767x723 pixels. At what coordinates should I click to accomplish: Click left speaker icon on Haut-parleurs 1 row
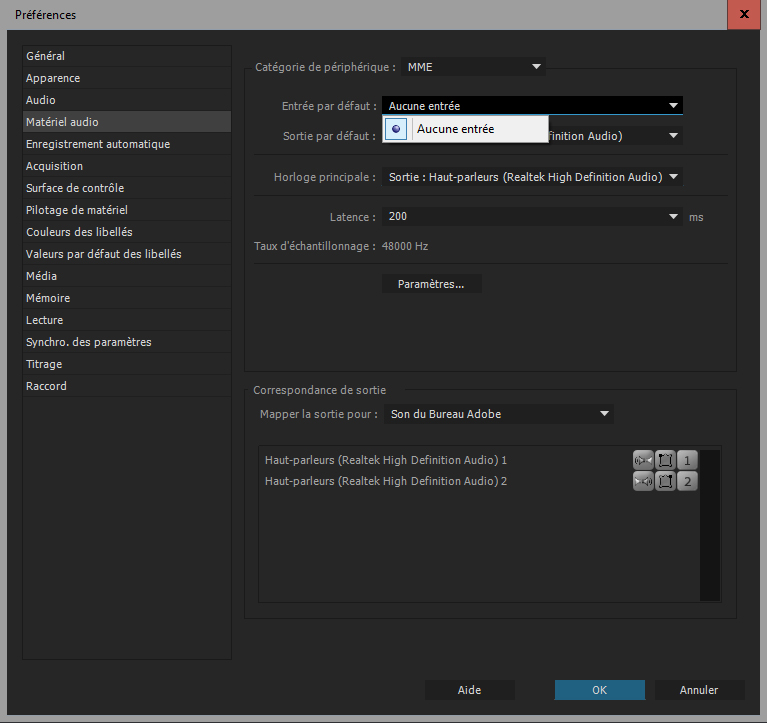click(642, 460)
